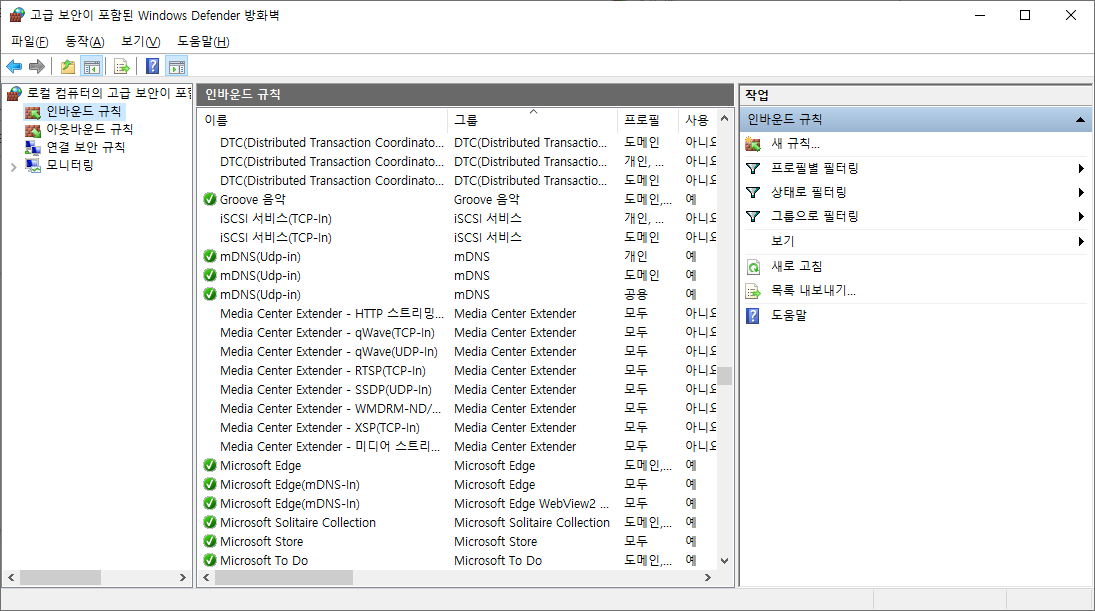The height and width of the screenshot is (611, 1095).
Task: Click the root 로컬 컴퓨터 firewall icon
Action: point(14,93)
